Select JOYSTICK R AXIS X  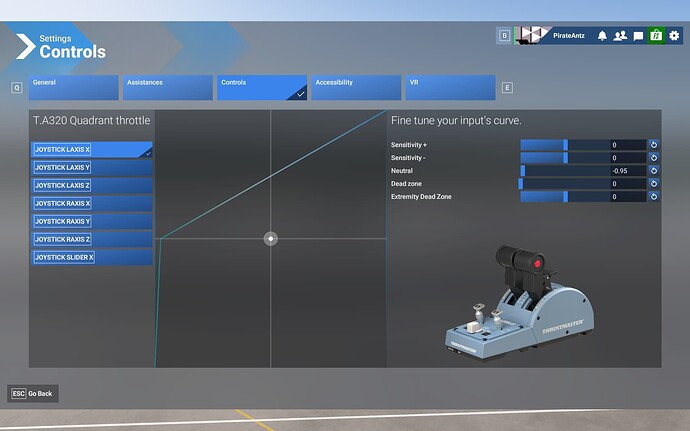tap(92, 203)
